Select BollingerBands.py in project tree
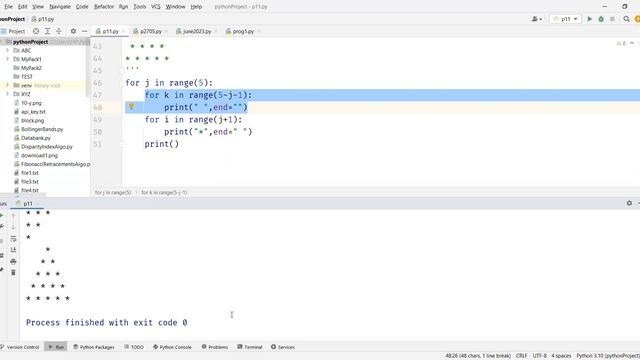This screenshot has width=640, height=360. (42, 129)
